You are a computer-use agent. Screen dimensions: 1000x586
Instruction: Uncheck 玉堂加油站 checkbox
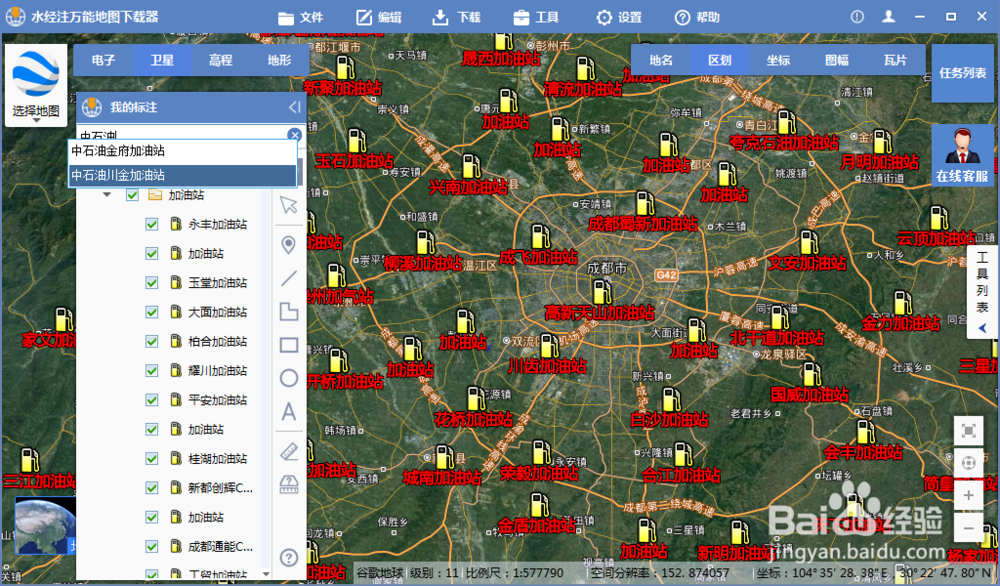tap(152, 282)
